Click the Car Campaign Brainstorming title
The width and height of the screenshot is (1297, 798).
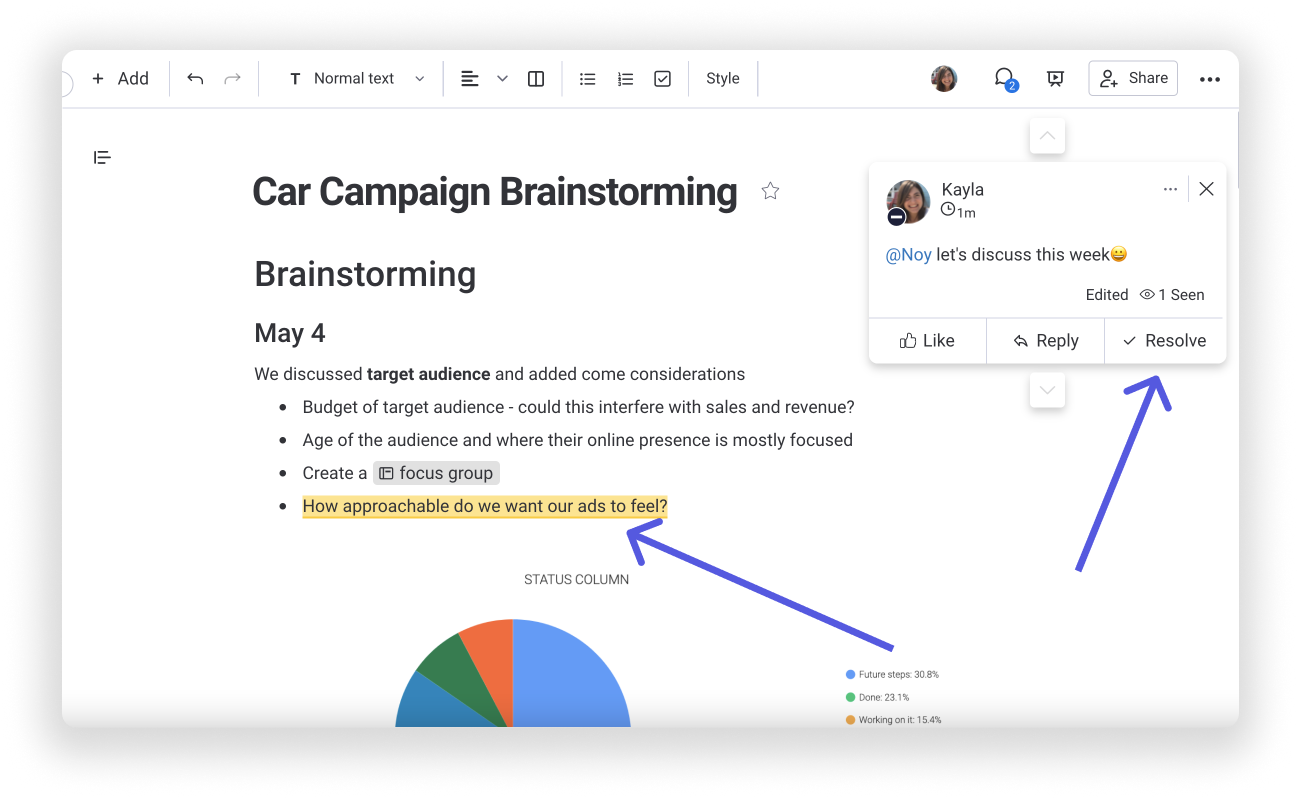(x=495, y=191)
